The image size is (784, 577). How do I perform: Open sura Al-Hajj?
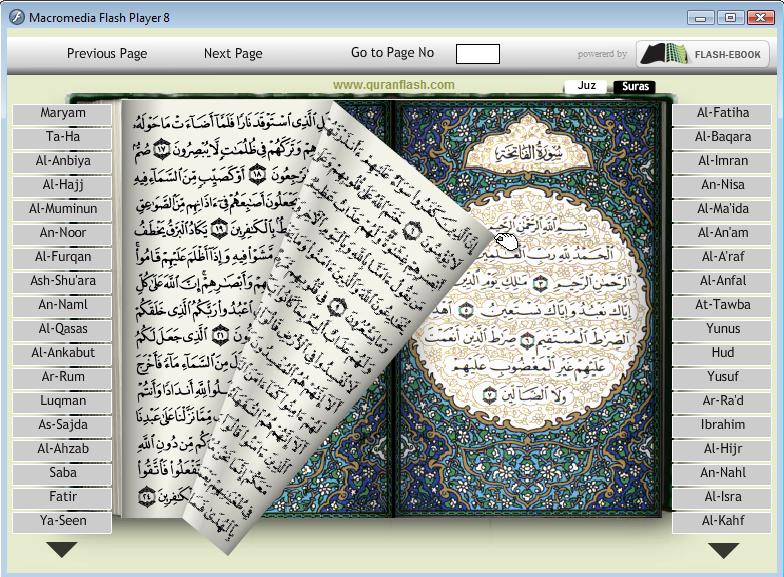coord(62,186)
